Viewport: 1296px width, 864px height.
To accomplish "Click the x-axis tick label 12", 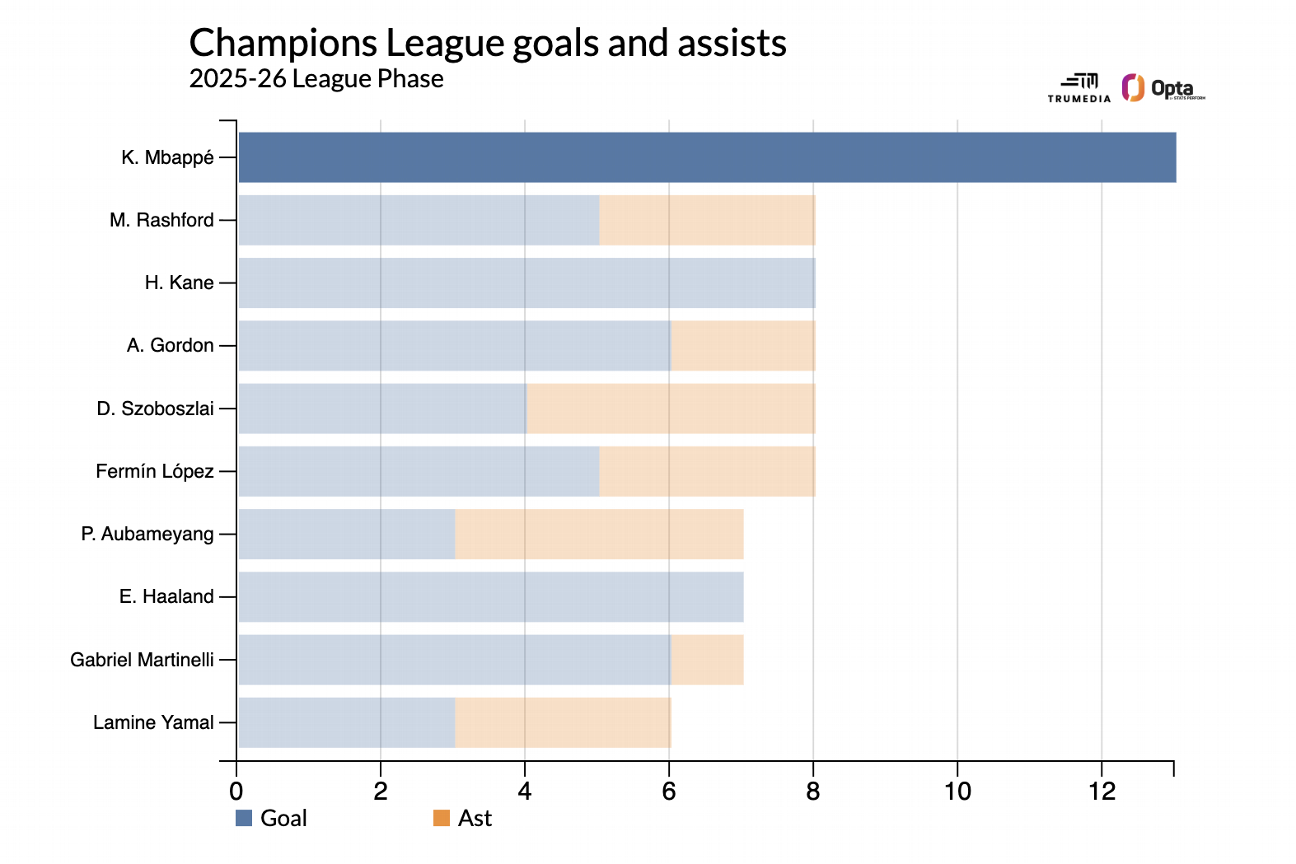I will pyautogui.click(x=1101, y=789).
